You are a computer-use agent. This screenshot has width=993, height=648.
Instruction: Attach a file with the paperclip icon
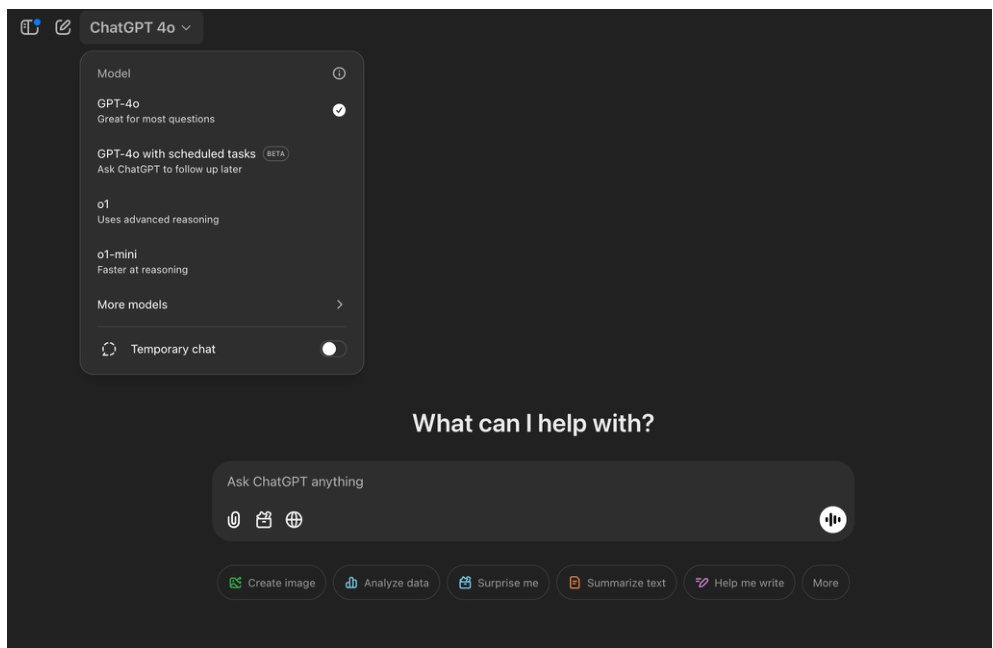tap(234, 520)
